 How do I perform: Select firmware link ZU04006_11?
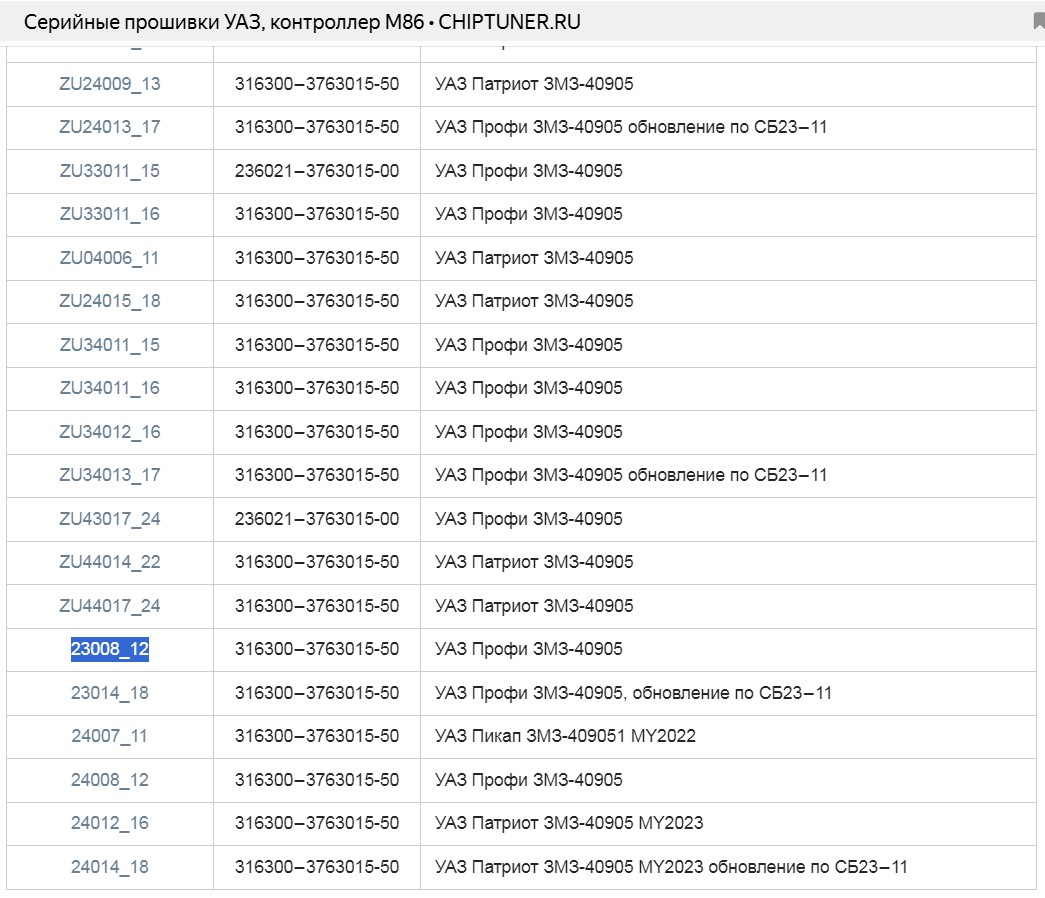(109, 258)
